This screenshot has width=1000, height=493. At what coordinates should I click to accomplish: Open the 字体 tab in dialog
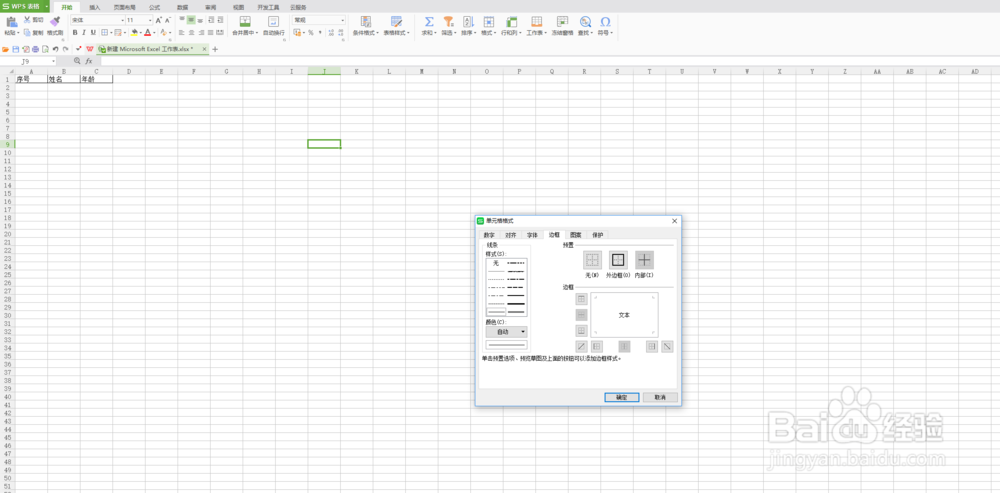[533, 235]
